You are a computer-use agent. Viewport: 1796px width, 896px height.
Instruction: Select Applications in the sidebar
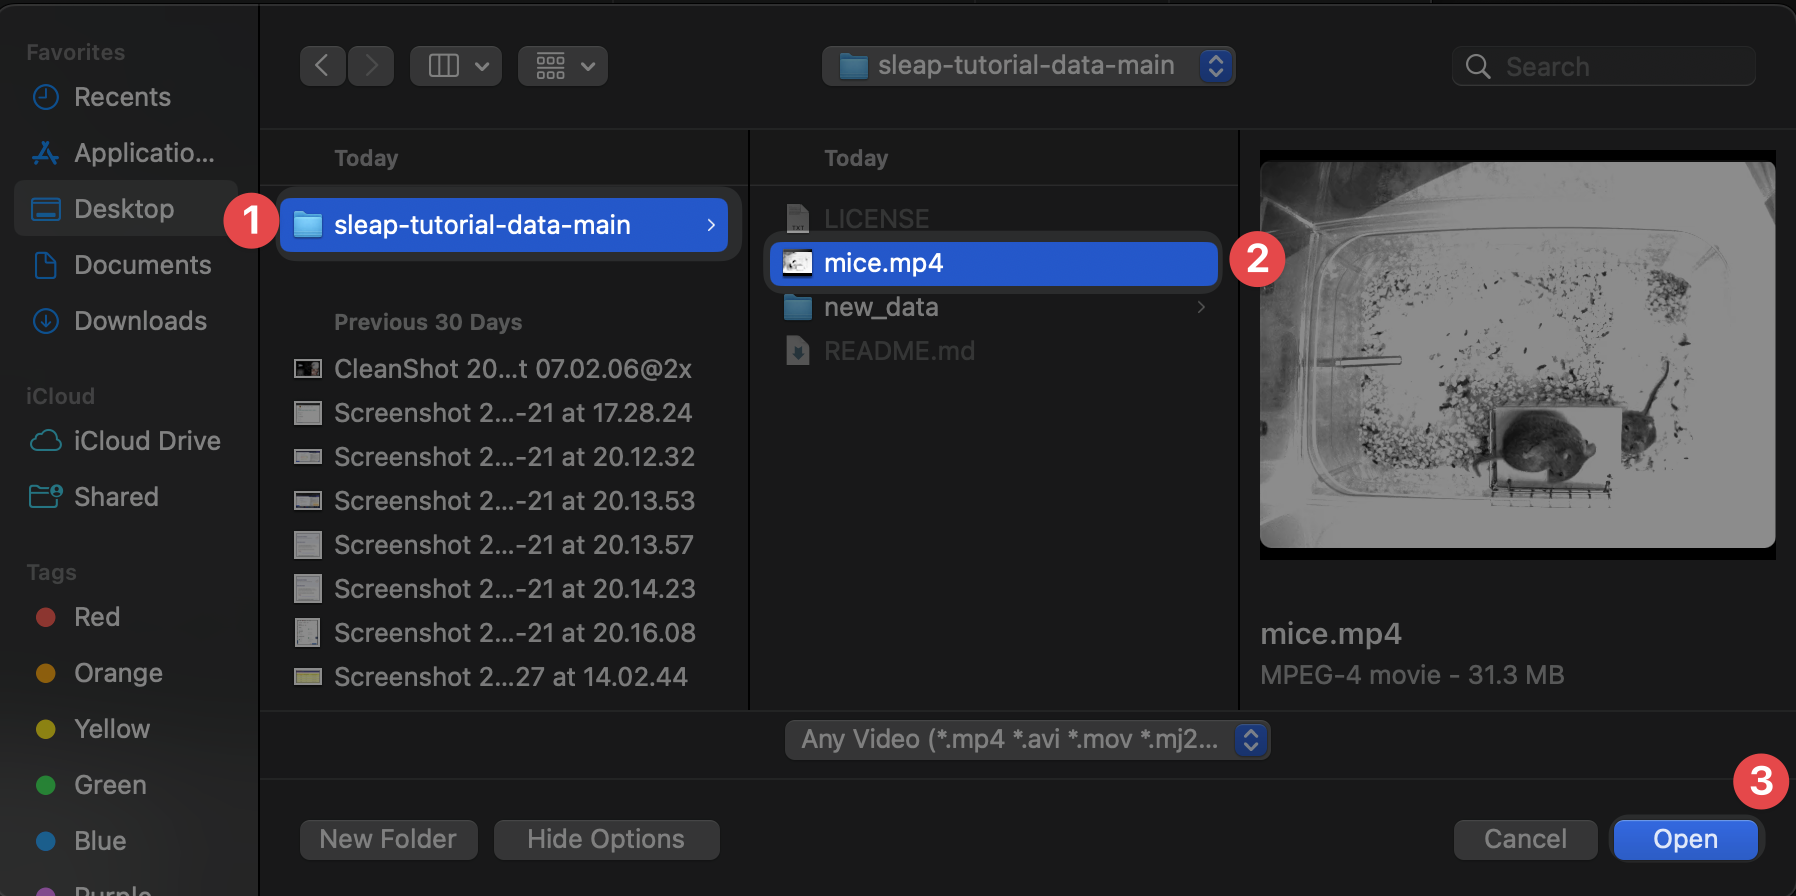(x=143, y=153)
